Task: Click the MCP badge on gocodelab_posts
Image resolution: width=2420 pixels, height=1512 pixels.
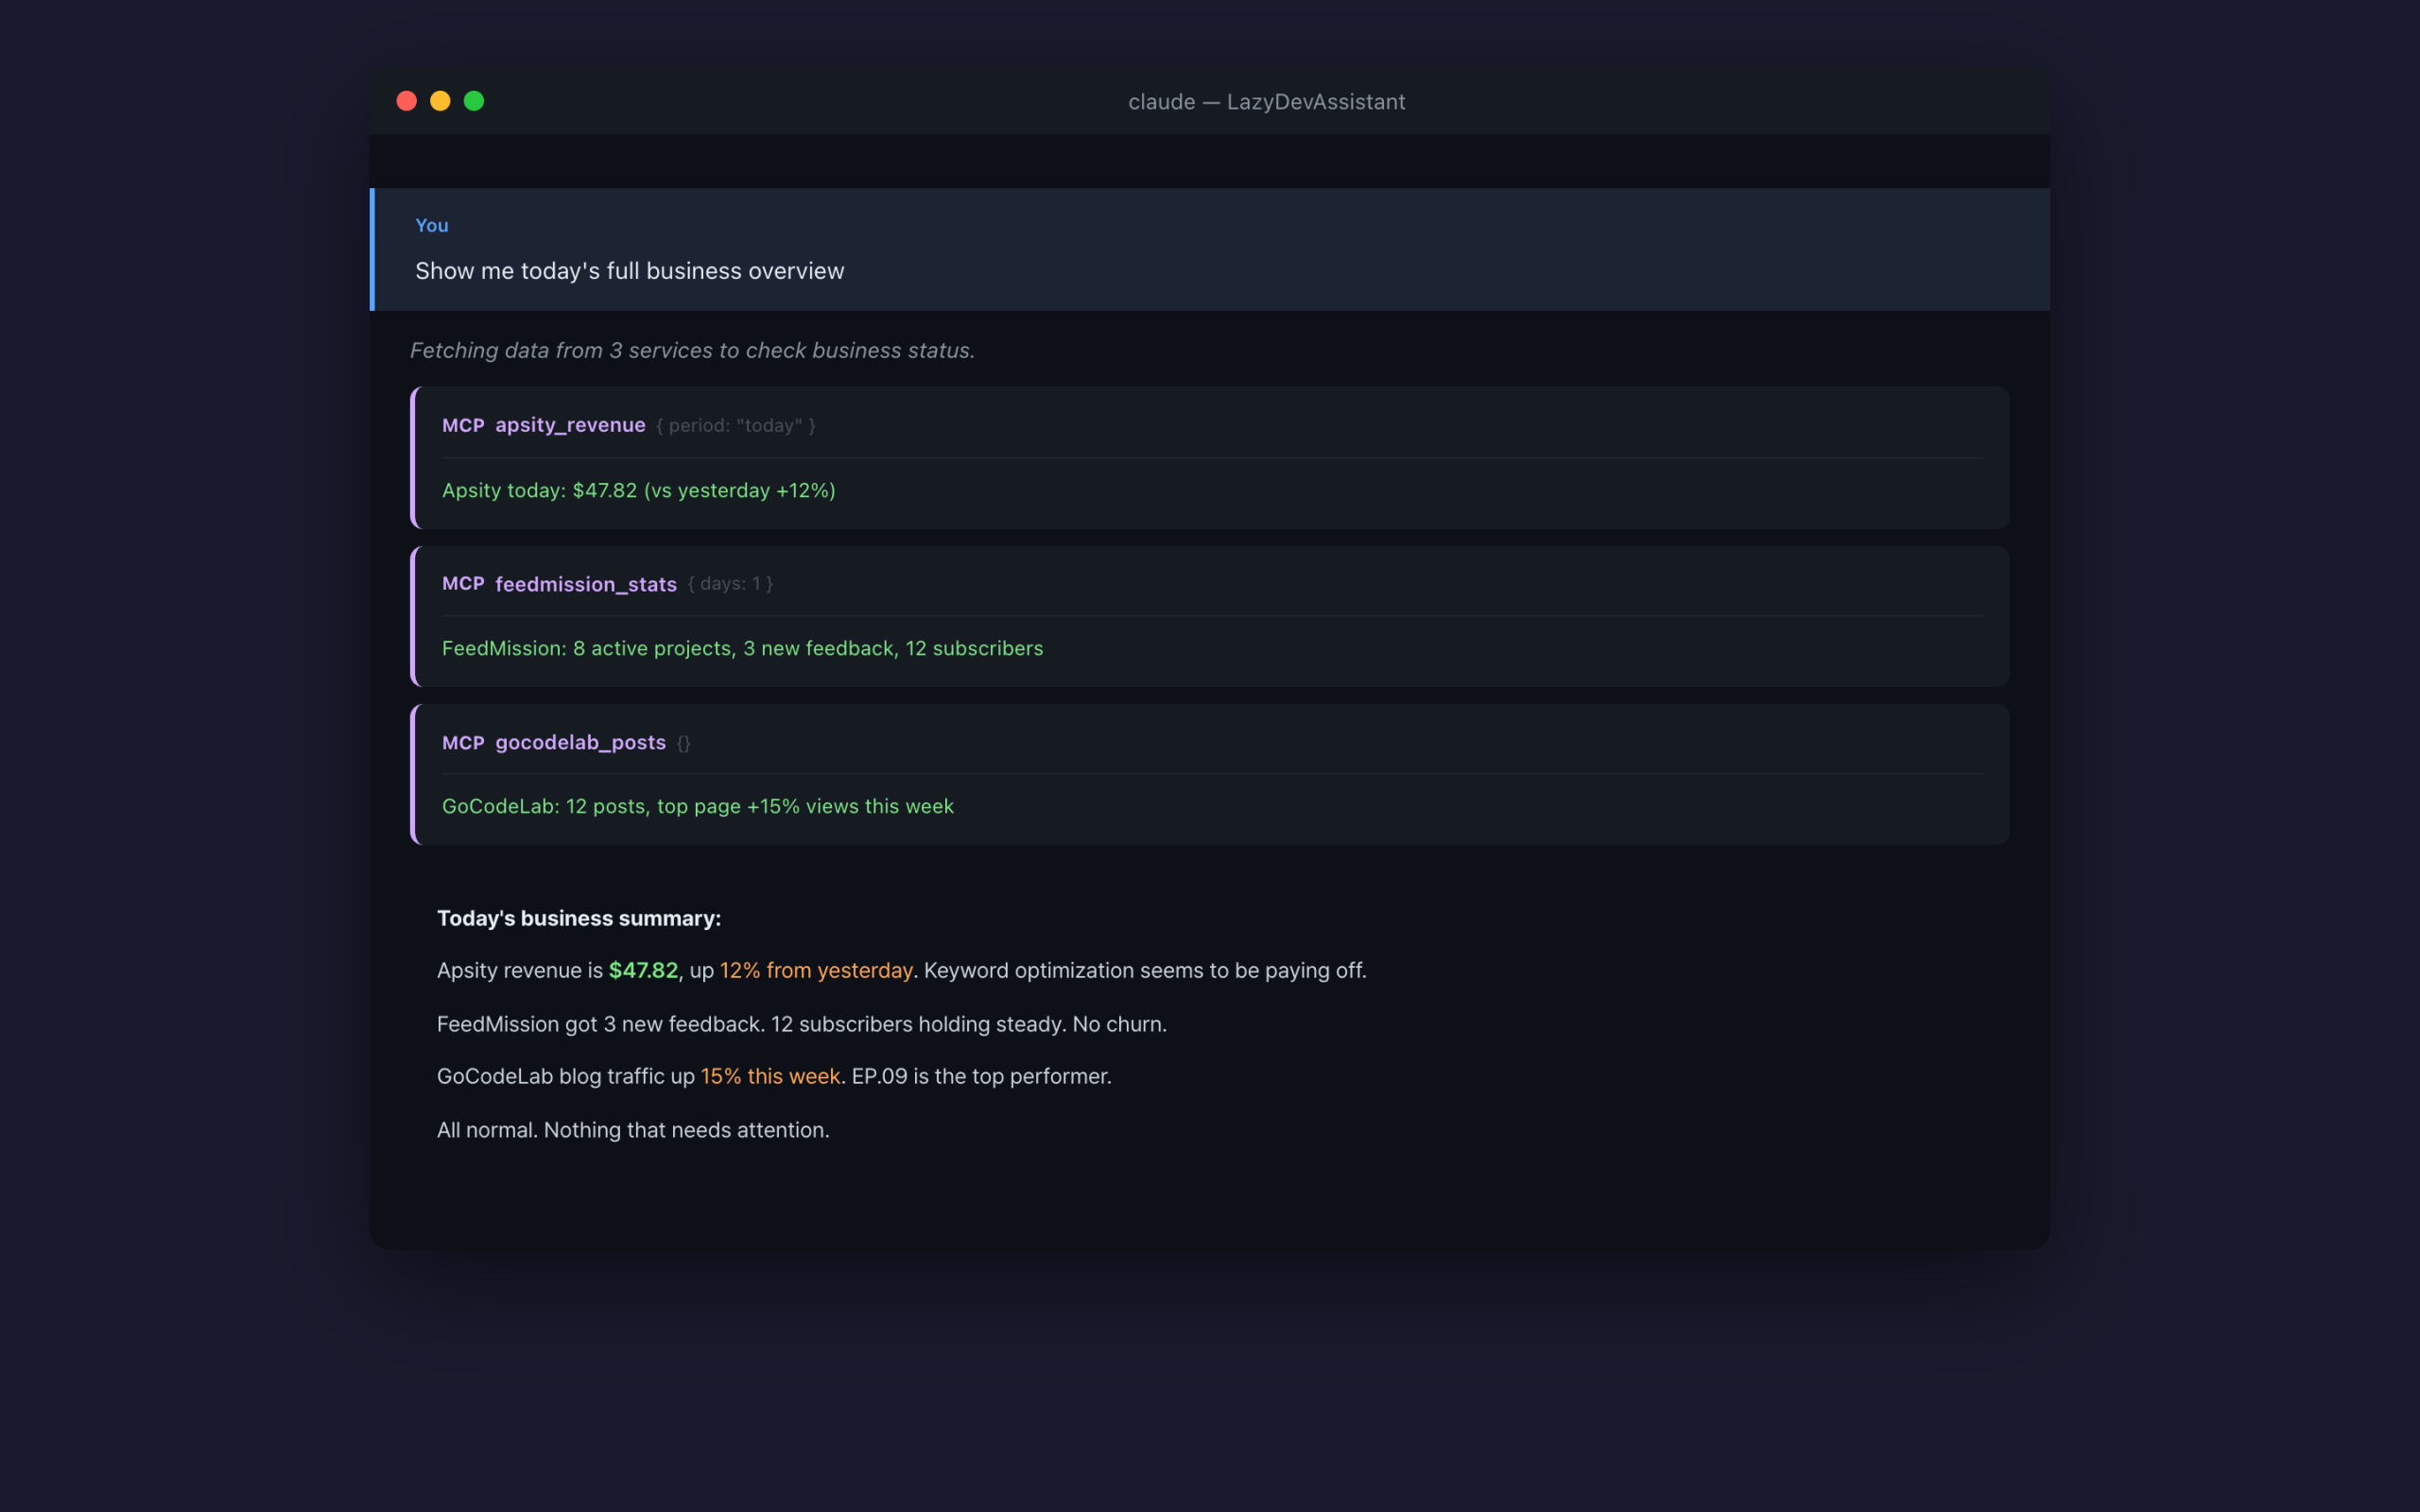Action: [x=463, y=742]
